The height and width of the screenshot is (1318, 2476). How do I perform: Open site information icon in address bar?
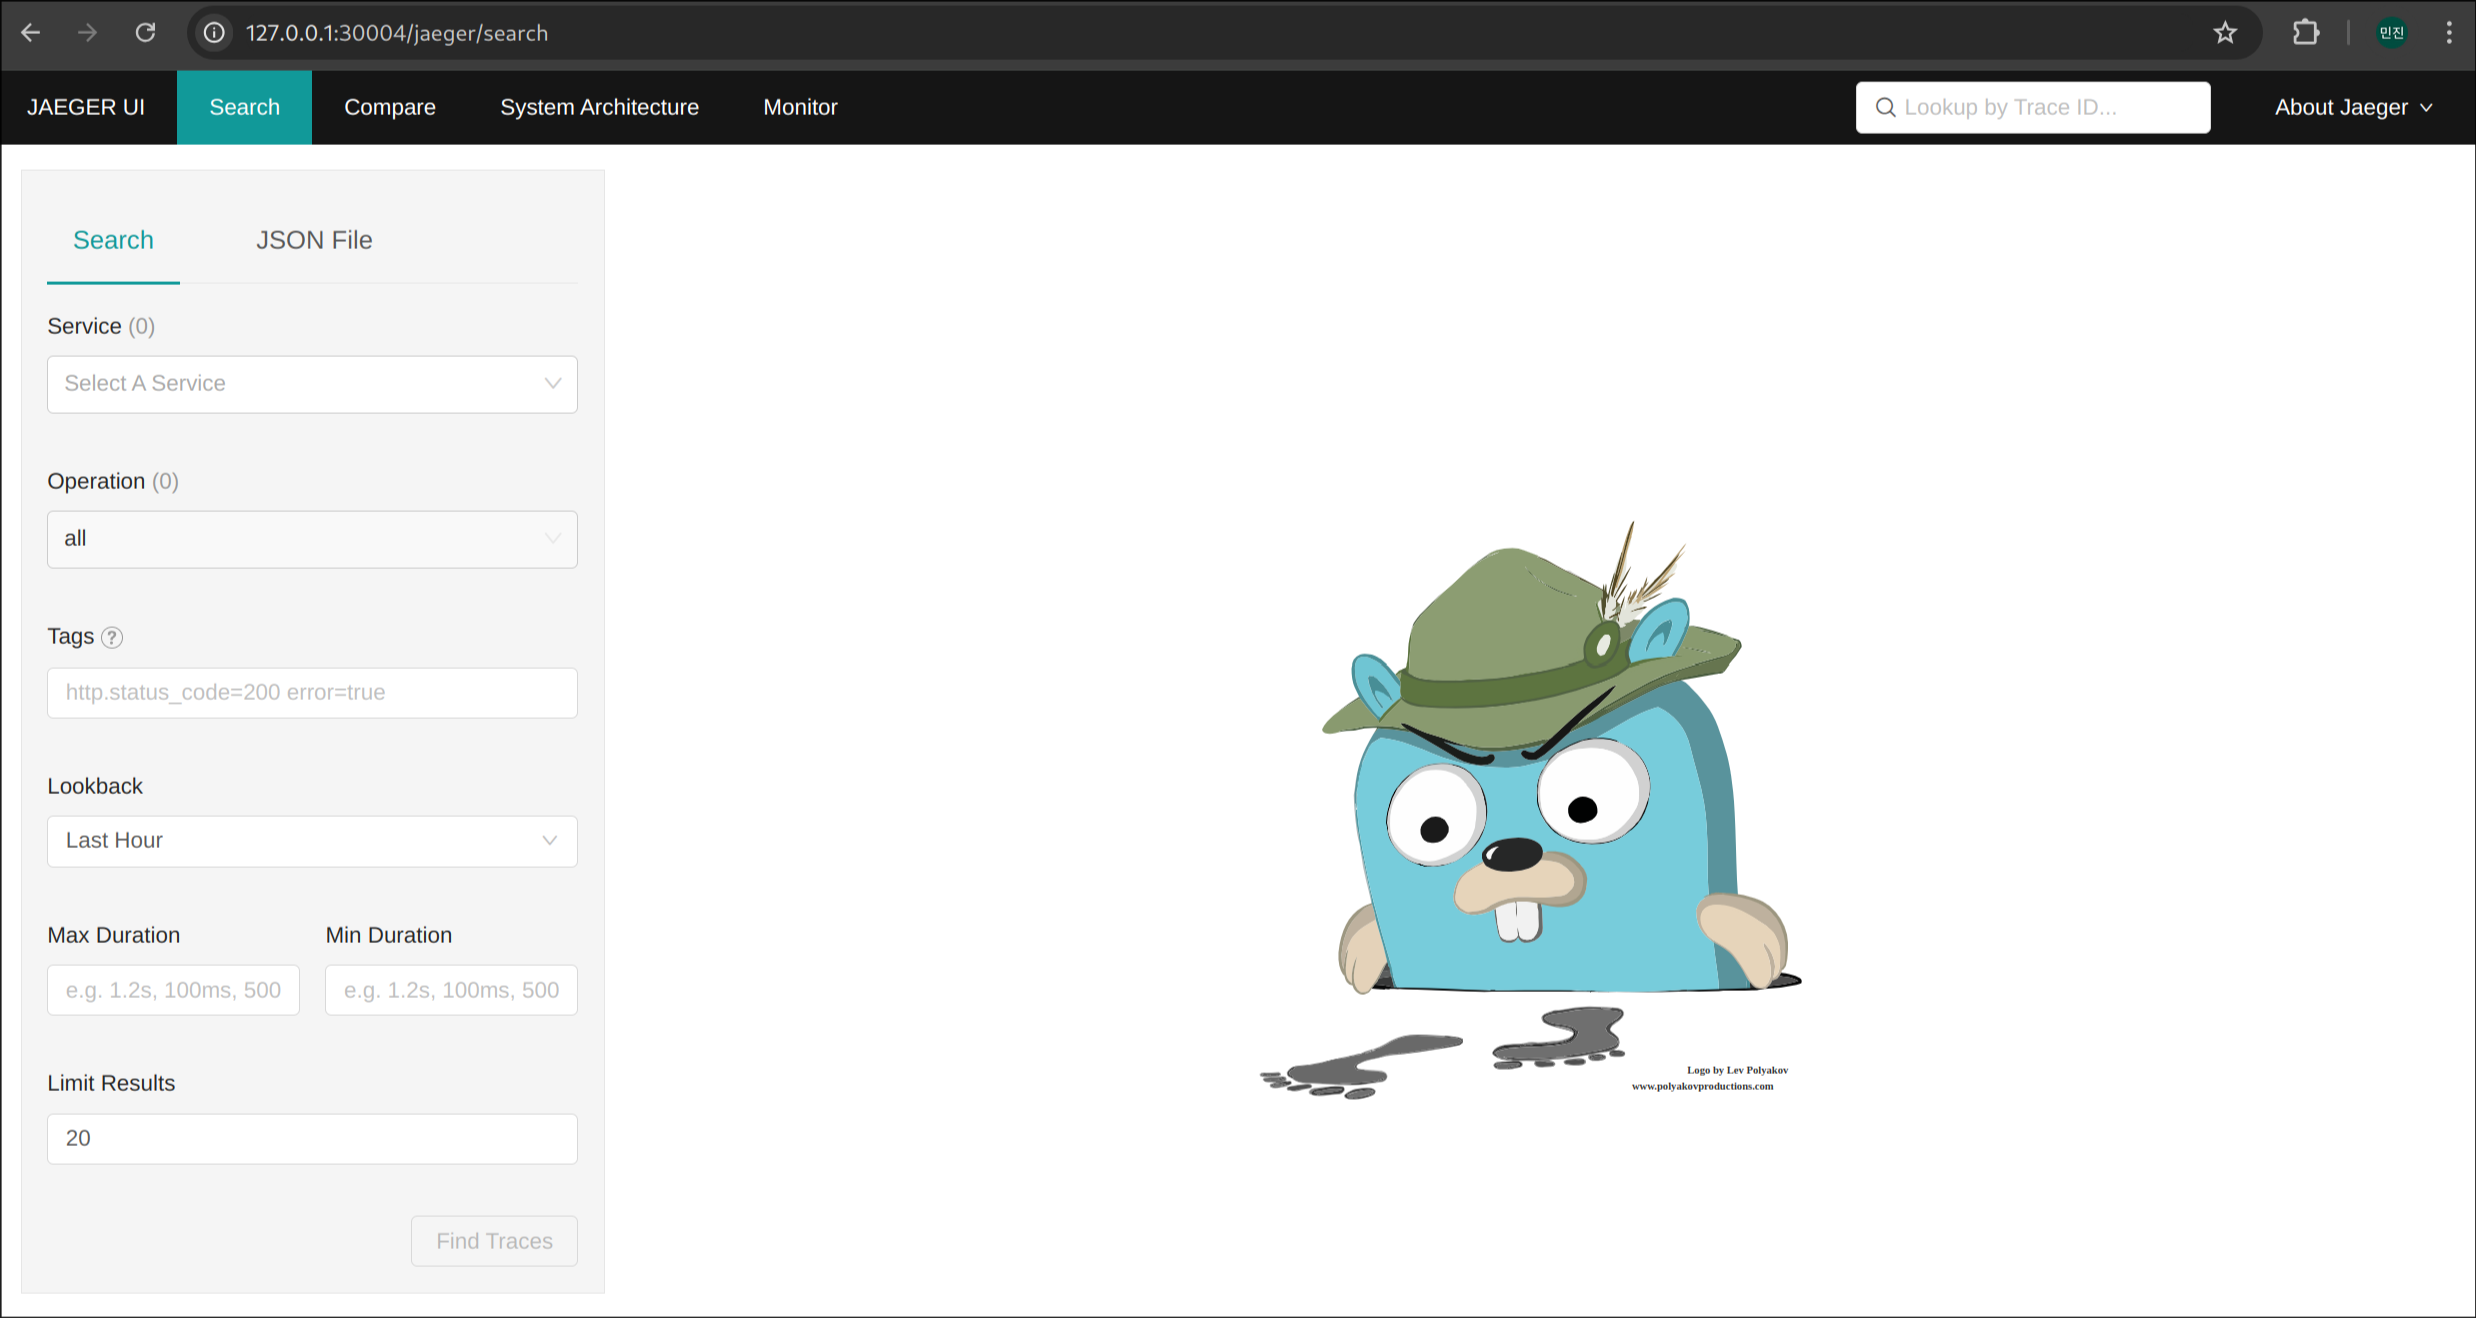tap(214, 33)
